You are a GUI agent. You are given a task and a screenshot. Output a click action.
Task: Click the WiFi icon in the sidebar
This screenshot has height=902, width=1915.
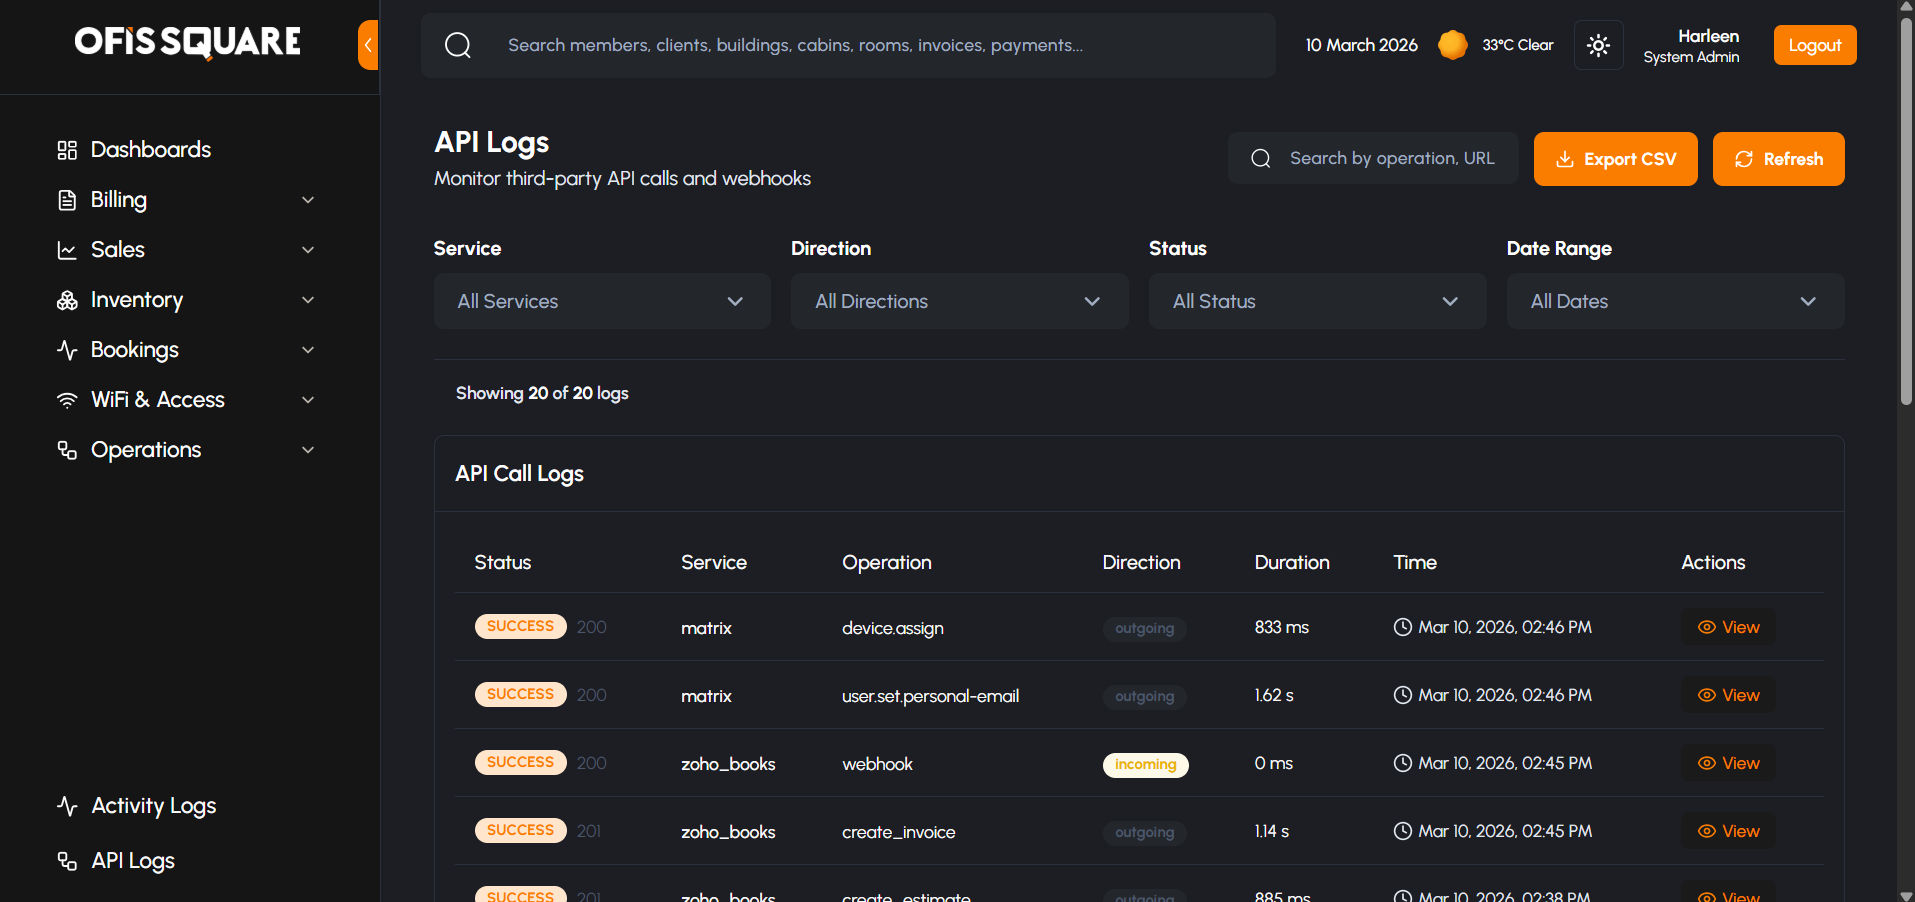pos(67,400)
